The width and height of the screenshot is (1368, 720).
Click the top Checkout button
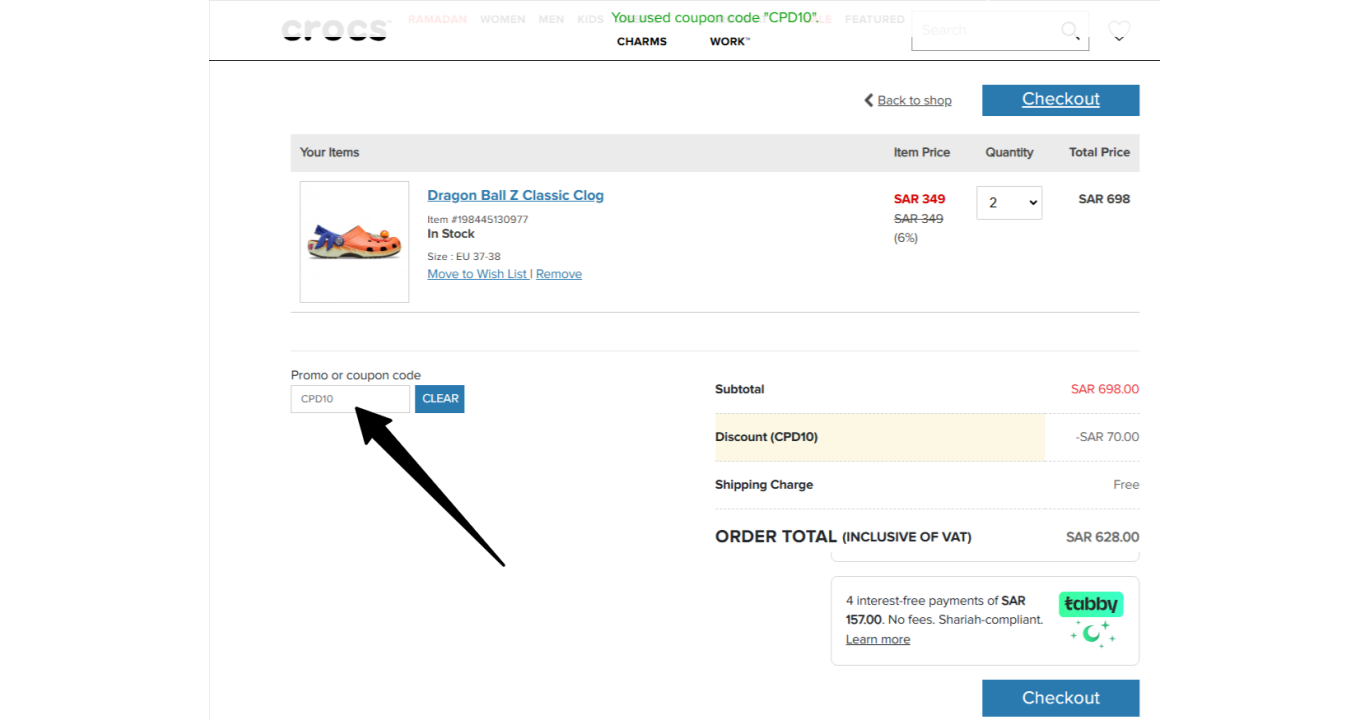pos(1060,99)
